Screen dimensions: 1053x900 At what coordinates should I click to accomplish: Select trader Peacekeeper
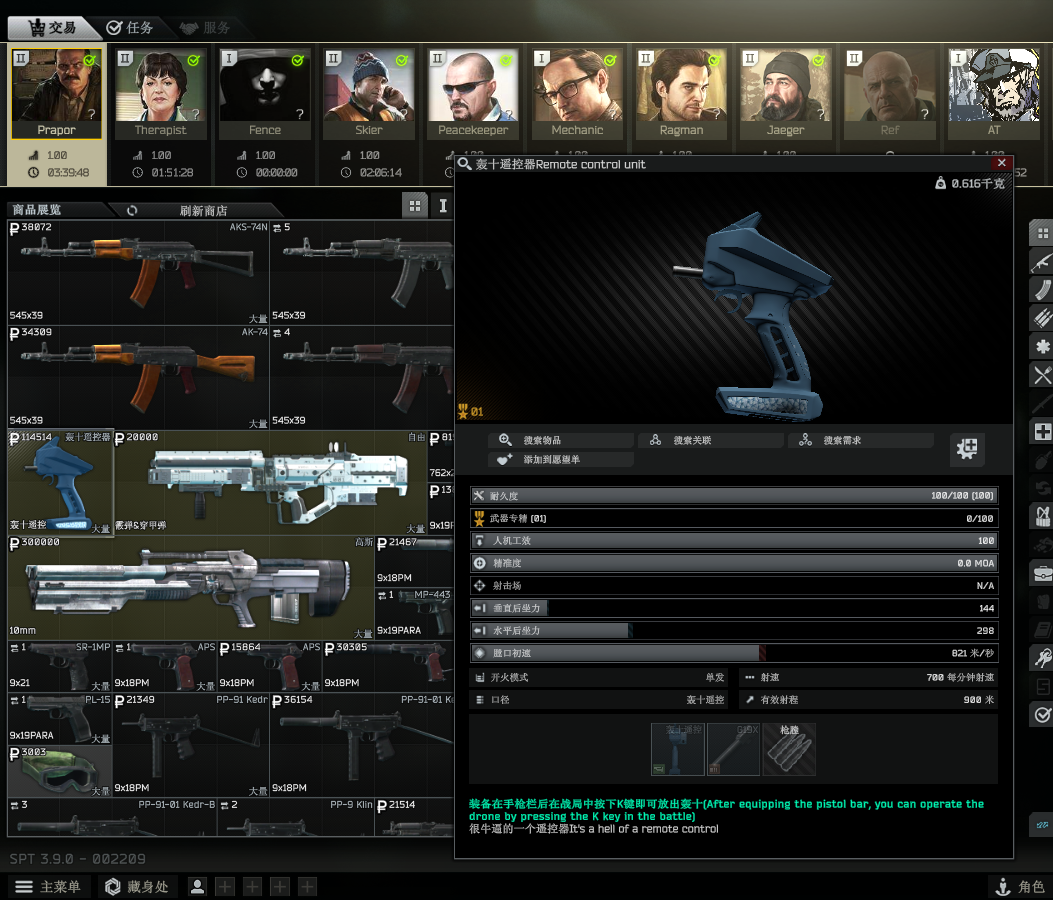(473, 93)
